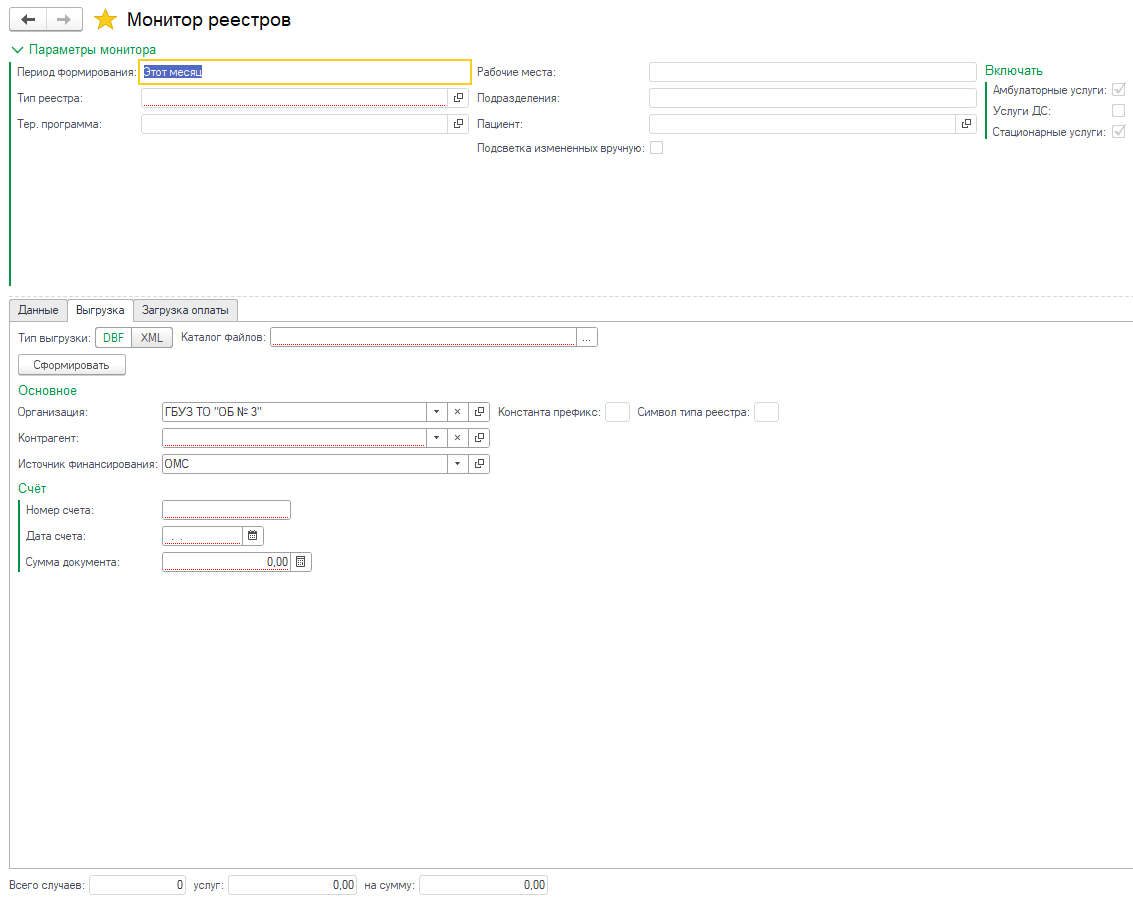Open the calculator for Сумма документа
Screen dimensions: 1133x902
(x=301, y=562)
